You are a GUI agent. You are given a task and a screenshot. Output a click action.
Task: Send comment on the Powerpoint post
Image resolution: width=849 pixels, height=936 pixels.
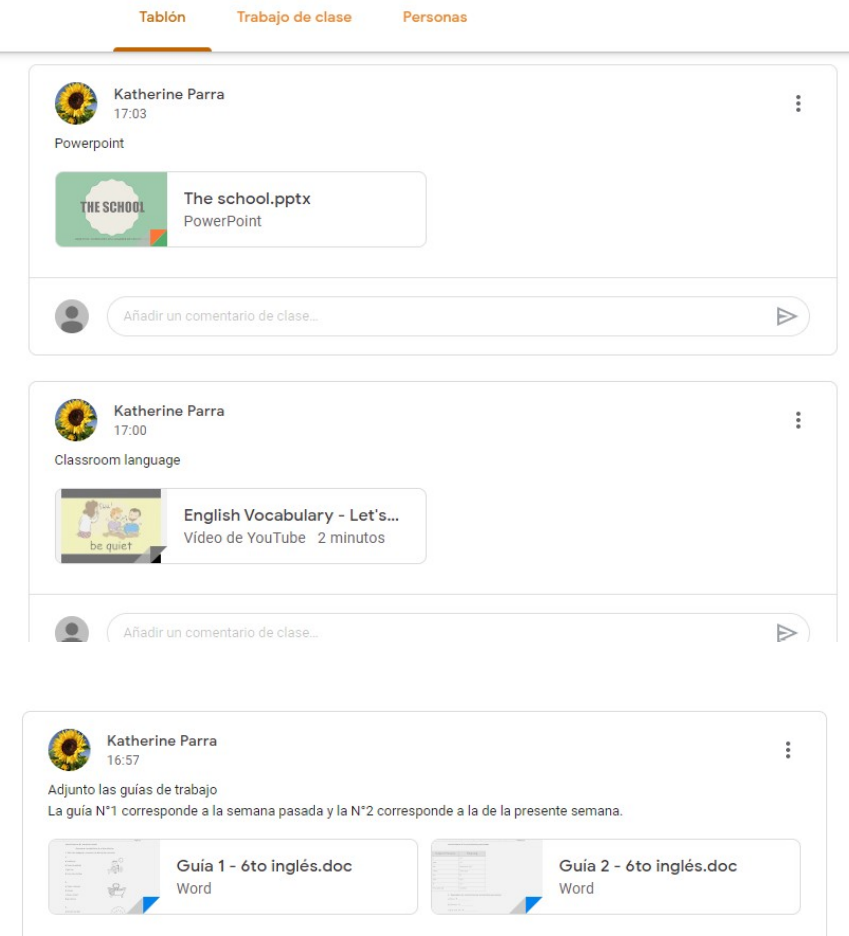tap(786, 316)
